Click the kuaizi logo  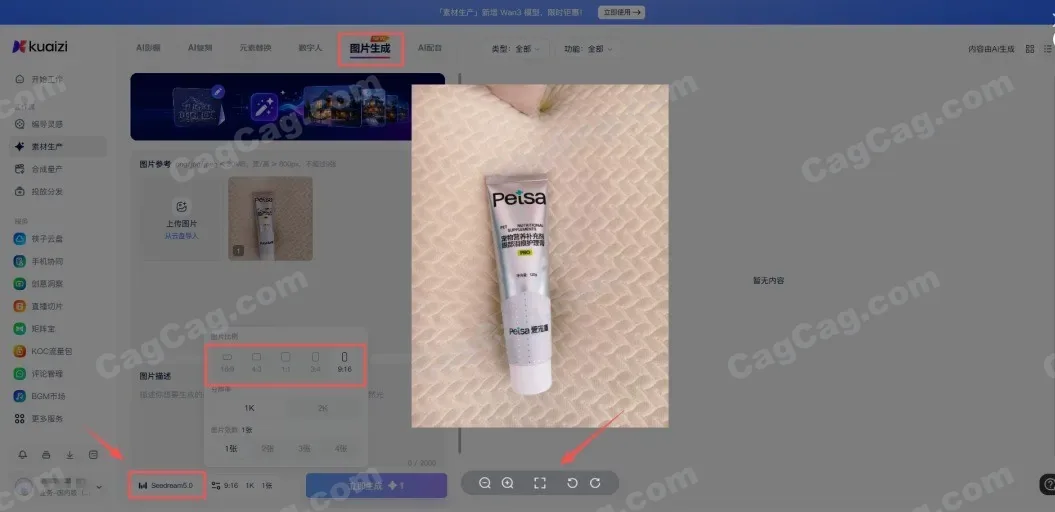tap(40, 46)
